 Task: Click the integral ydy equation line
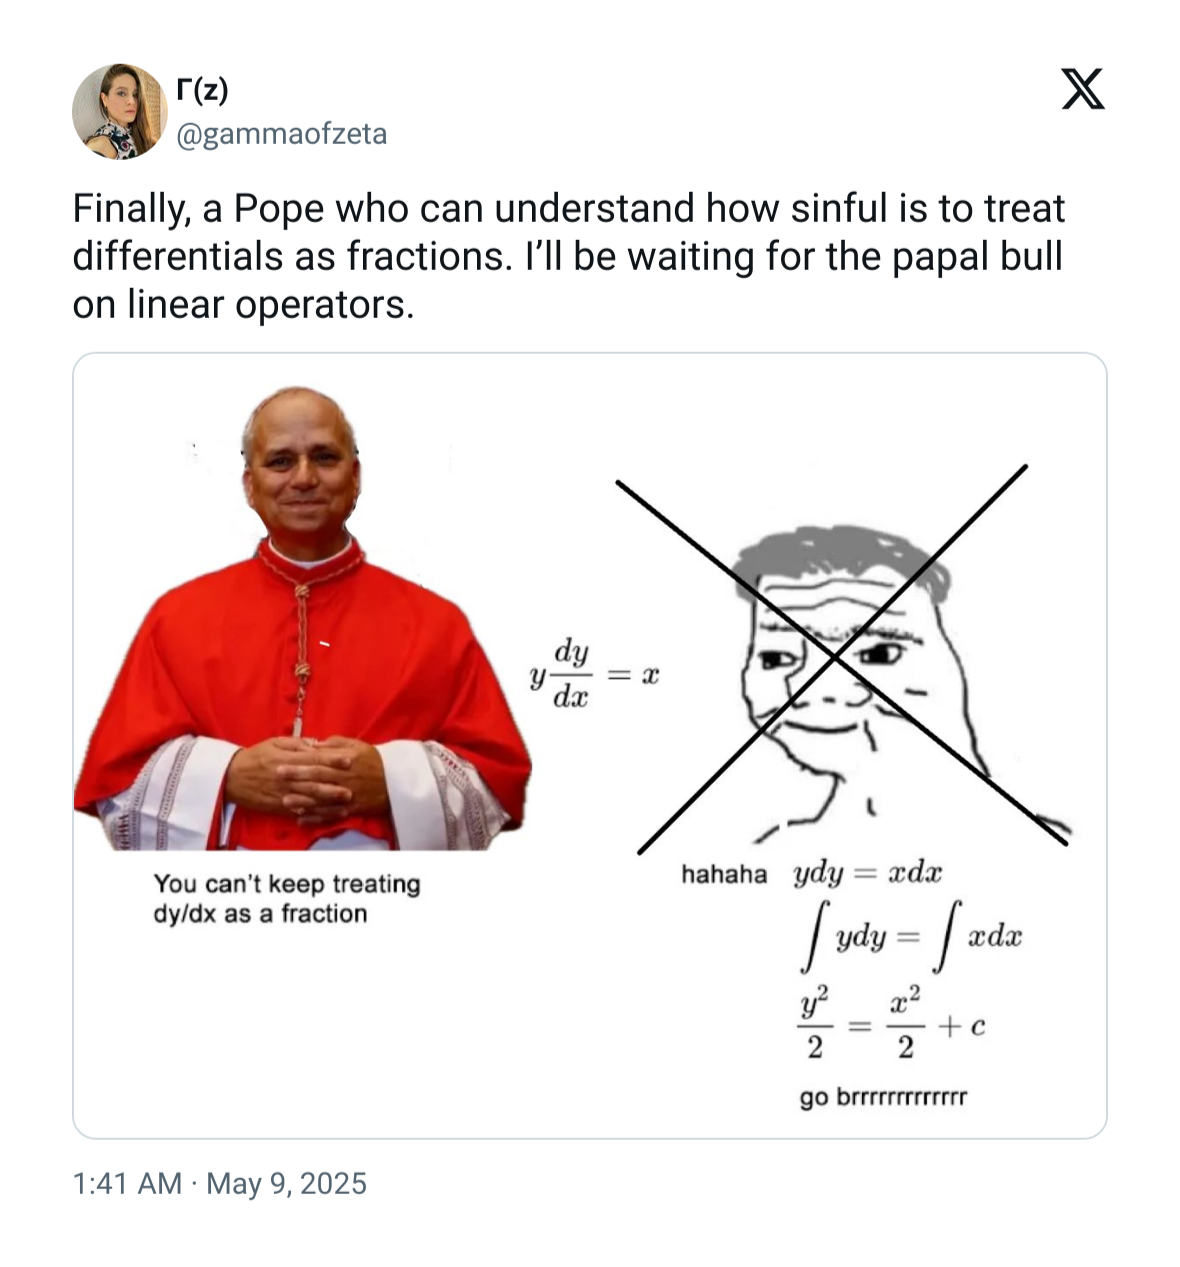click(x=911, y=937)
